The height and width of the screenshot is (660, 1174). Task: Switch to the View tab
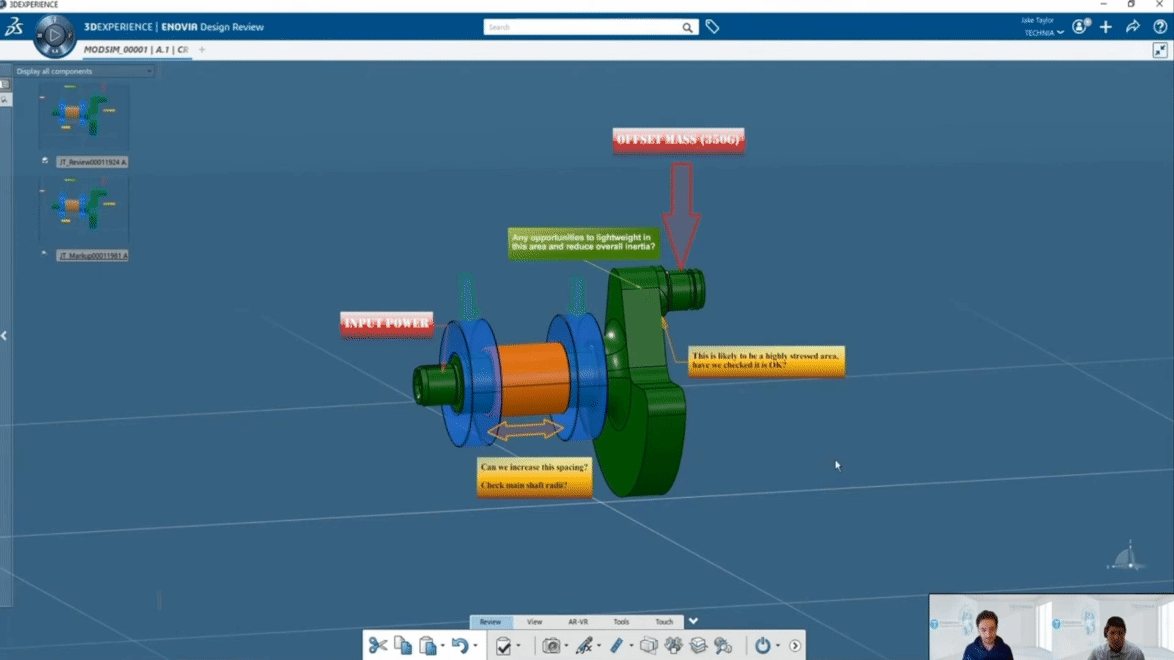click(534, 622)
